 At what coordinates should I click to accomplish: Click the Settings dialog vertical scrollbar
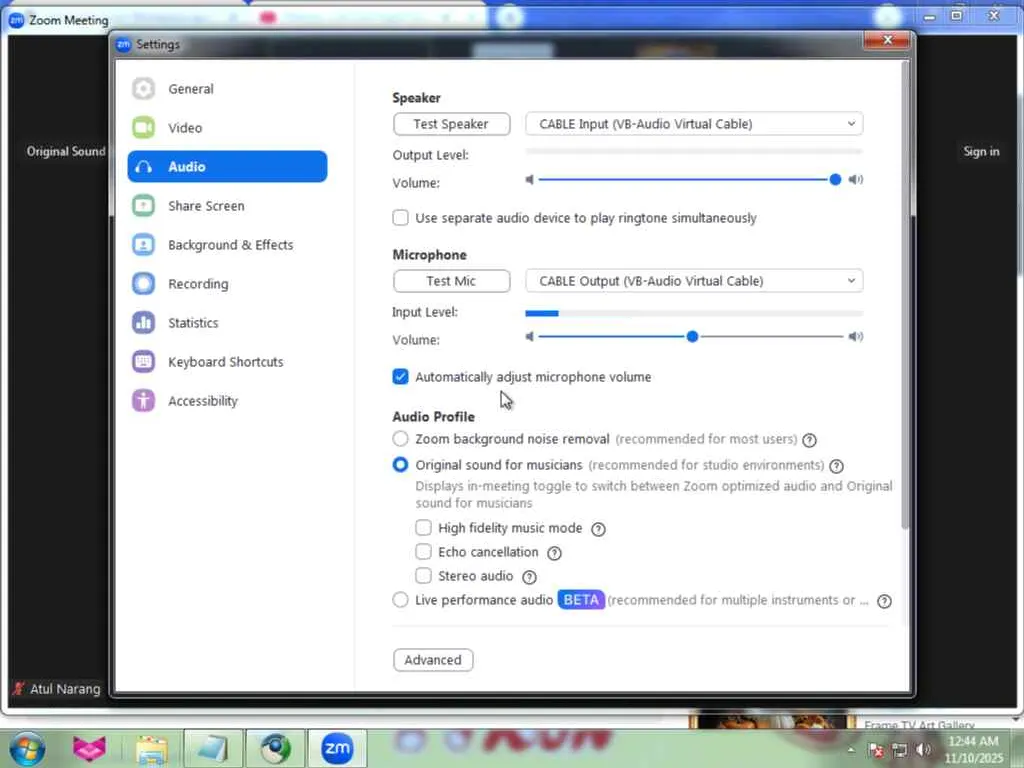pos(904,294)
